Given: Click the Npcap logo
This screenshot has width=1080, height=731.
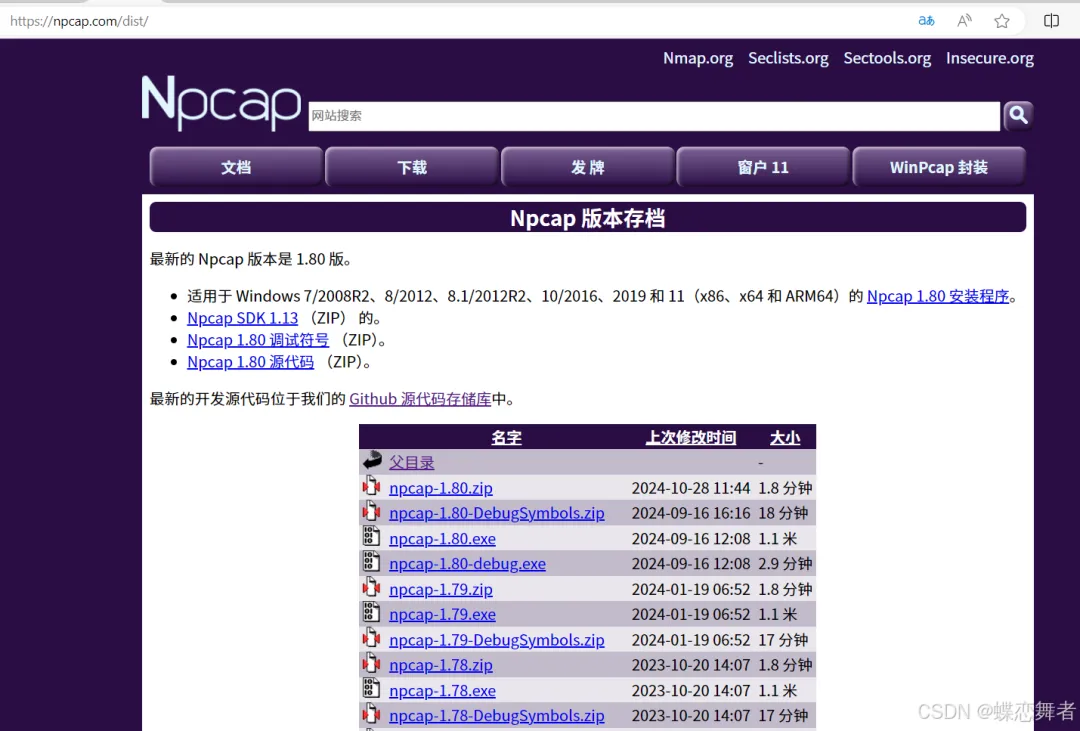Looking at the screenshot, I should point(222,103).
